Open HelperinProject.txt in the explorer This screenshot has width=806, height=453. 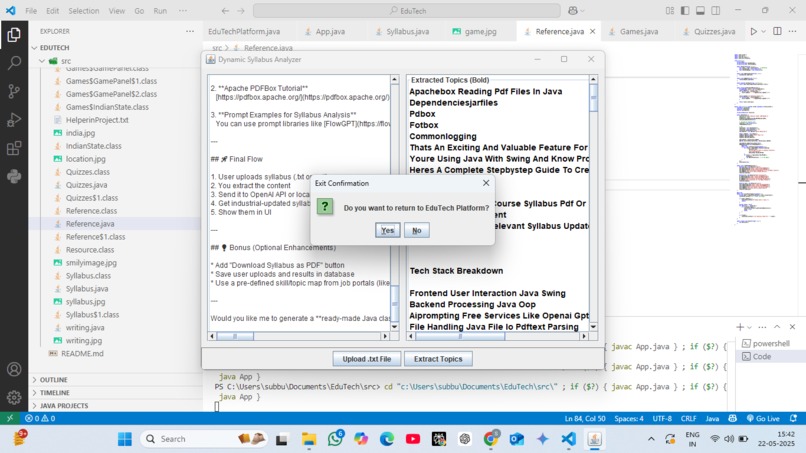pos(97,120)
